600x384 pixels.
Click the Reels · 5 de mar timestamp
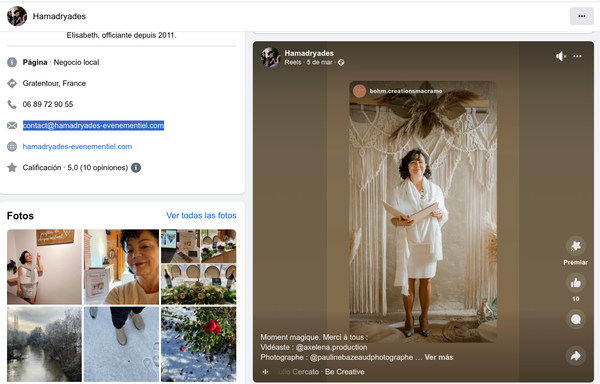click(x=308, y=62)
